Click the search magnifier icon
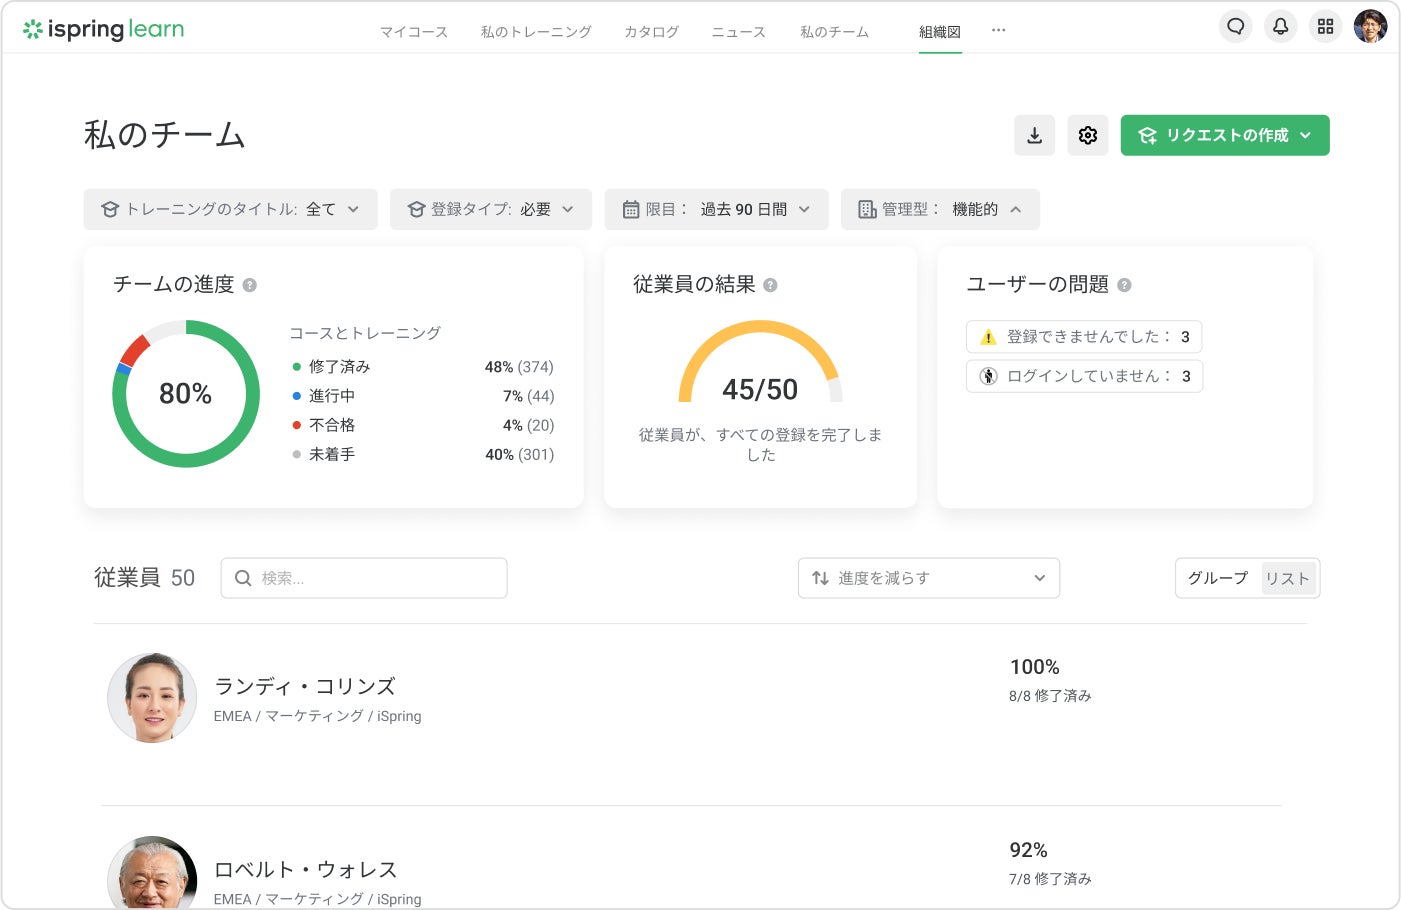This screenshot has height=910, width=1401. pos(243,578)
